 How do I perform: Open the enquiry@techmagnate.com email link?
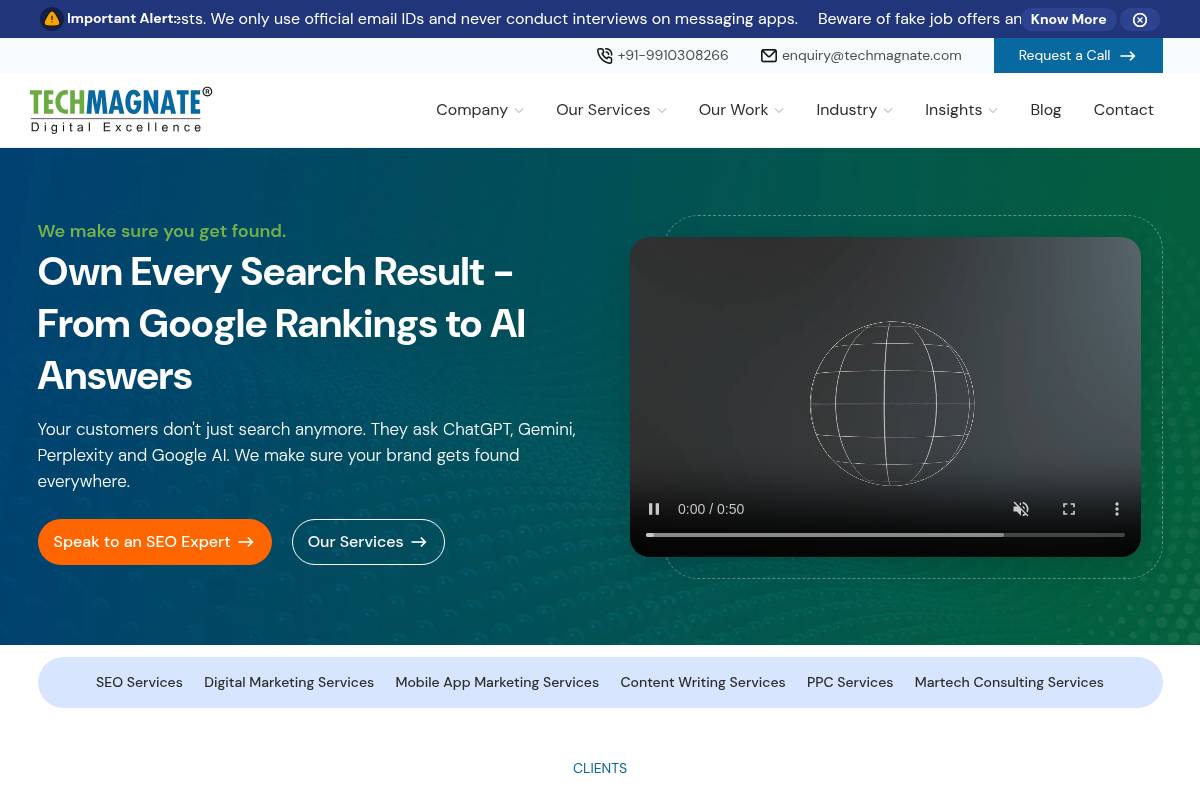click(872, 56)
